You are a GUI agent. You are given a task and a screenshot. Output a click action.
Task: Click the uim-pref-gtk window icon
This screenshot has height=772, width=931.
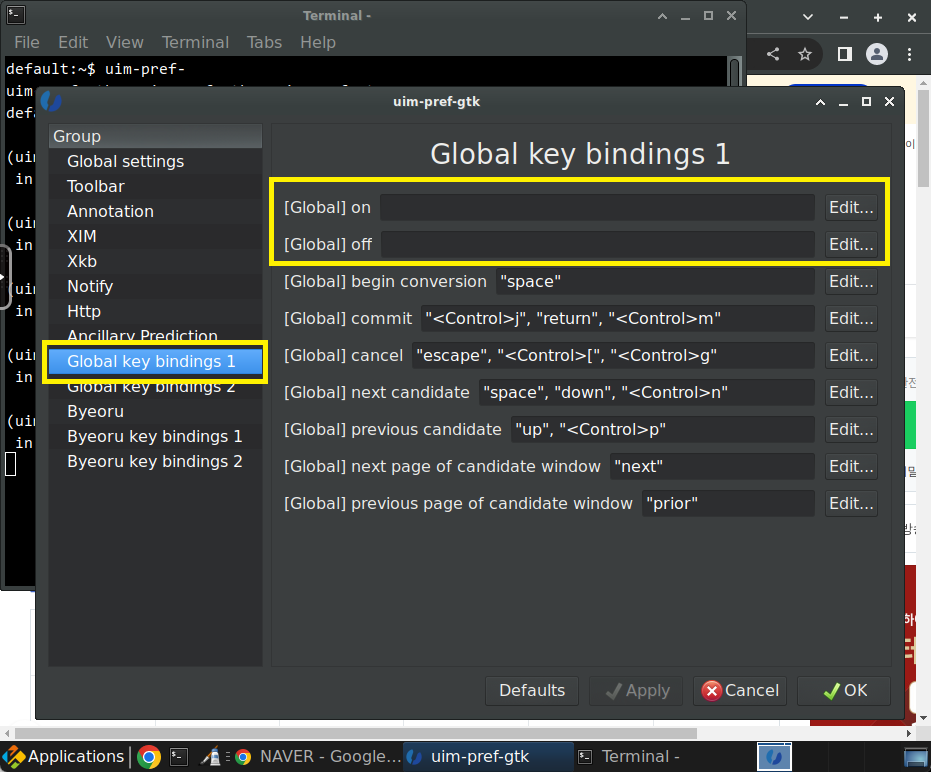[x=51, y=102]
